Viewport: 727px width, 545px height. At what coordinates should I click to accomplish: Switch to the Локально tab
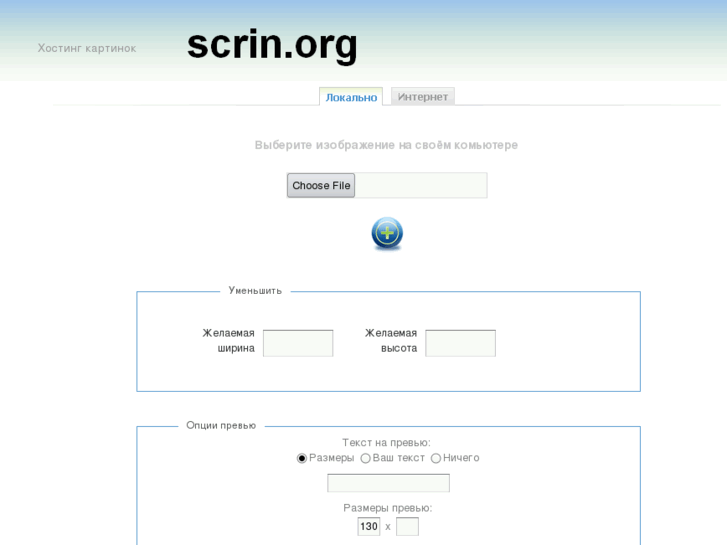pos(351,97)
